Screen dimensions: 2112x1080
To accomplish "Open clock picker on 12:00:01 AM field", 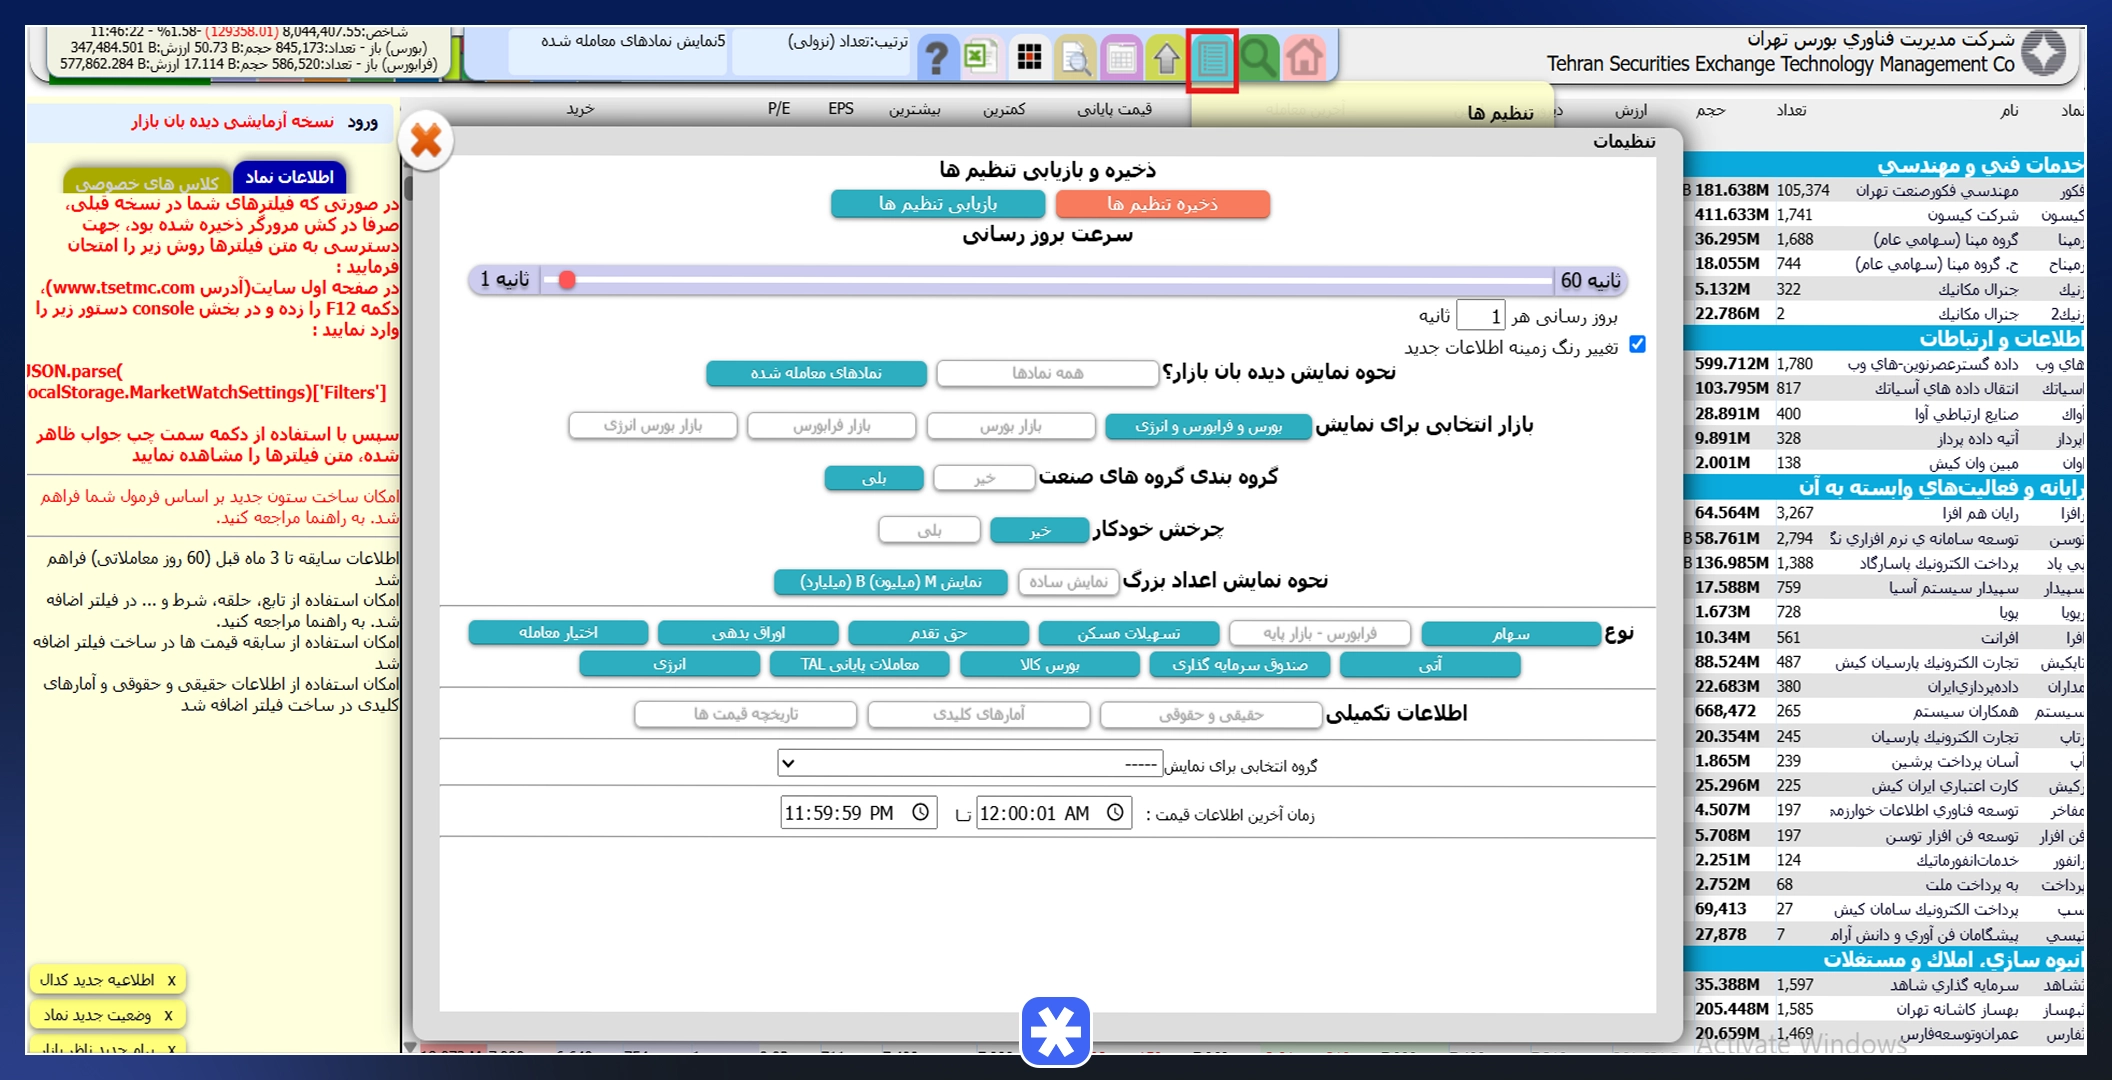I will point(1115,814).
